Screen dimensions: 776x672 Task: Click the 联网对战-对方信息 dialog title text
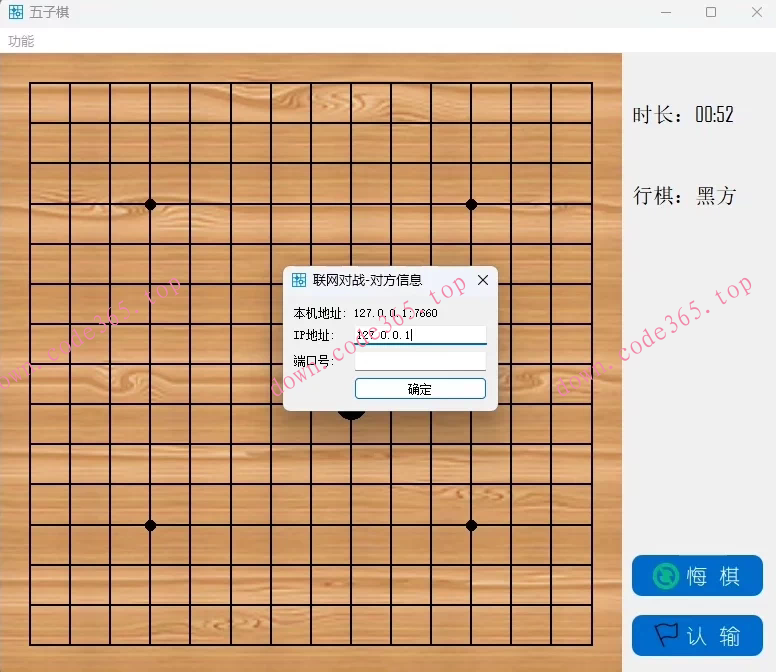click(367, 280)
